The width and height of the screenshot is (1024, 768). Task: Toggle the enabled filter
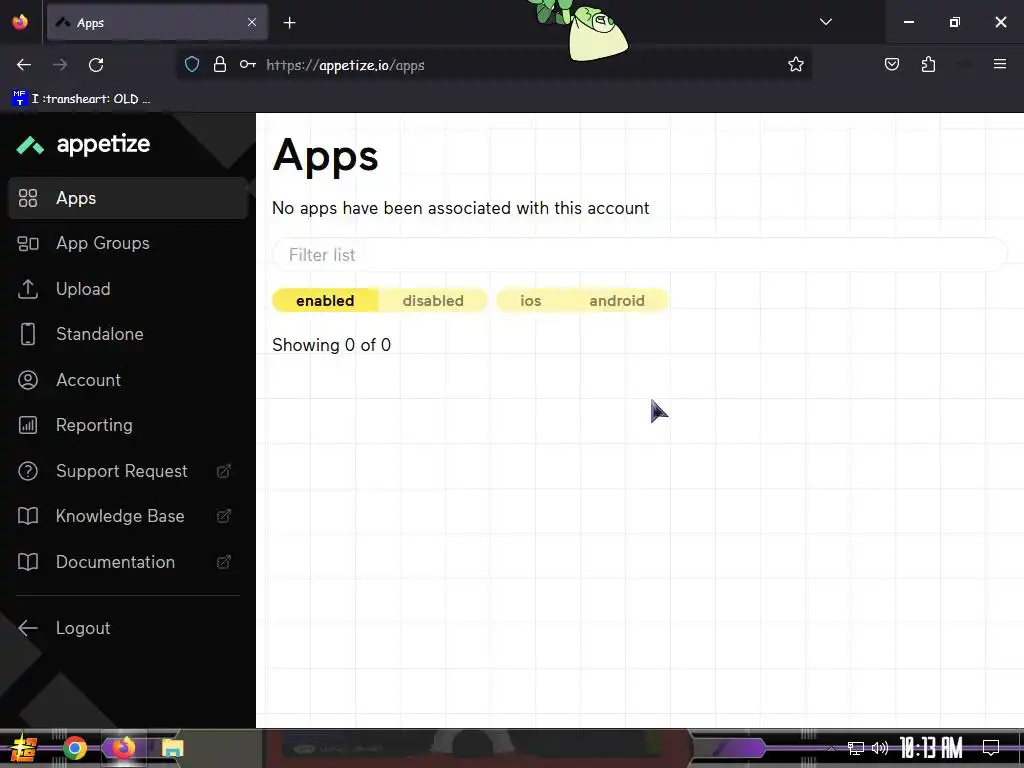tap(325, 300)
